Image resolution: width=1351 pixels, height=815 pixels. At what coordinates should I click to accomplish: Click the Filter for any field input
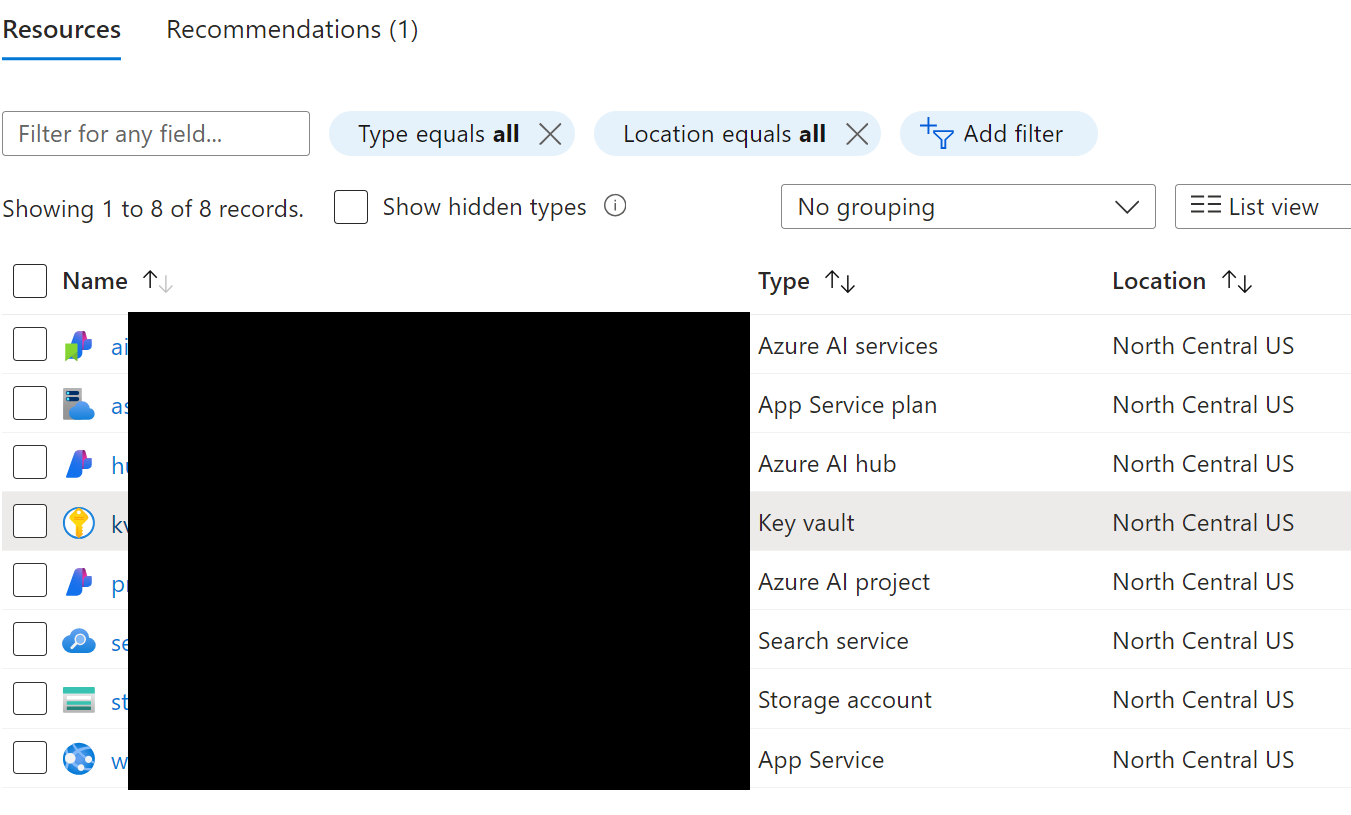click(x=155, y=133)
